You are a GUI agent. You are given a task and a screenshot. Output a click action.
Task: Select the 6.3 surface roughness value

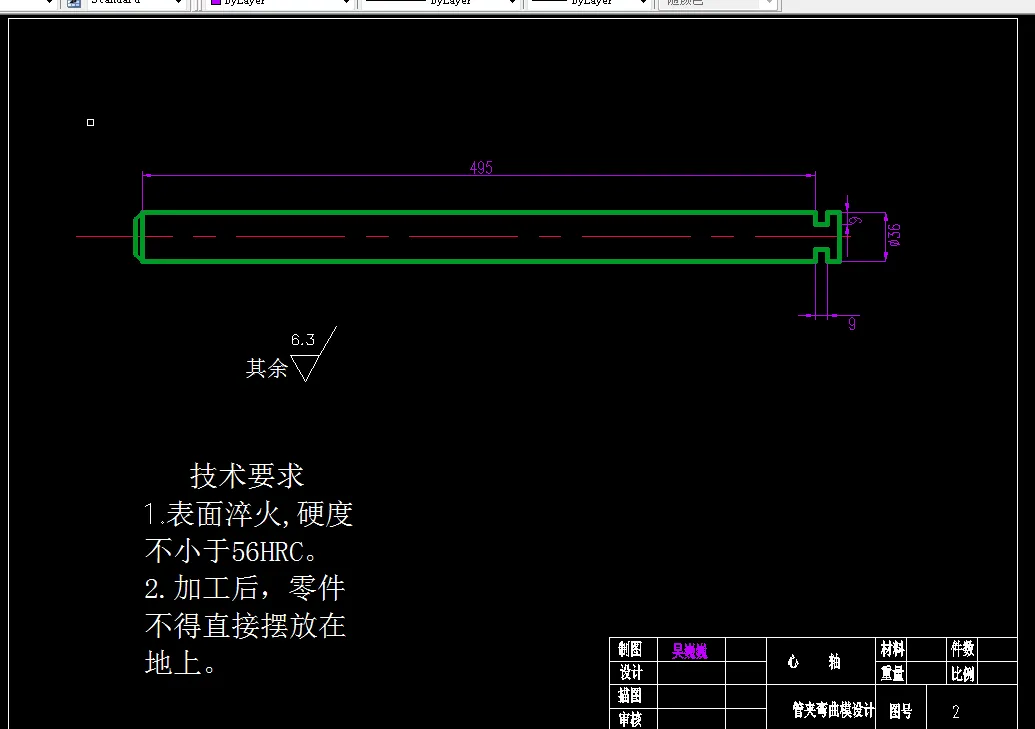[303, 339]
